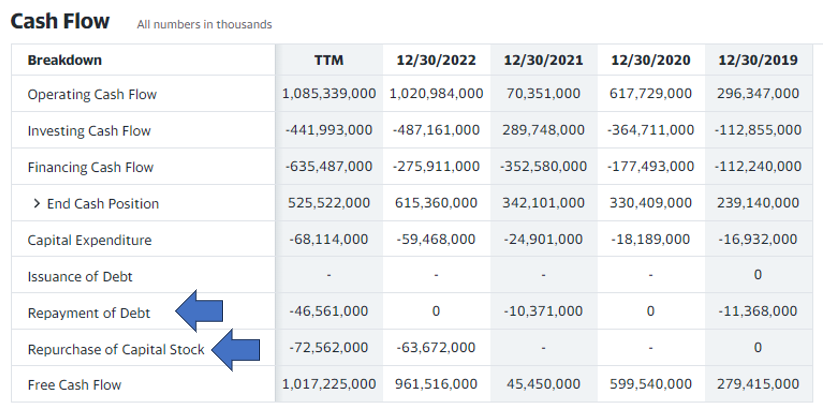The image size is (824, 414).
Task: Select the 12/30/2021 column header
Action: click(543, 60)
